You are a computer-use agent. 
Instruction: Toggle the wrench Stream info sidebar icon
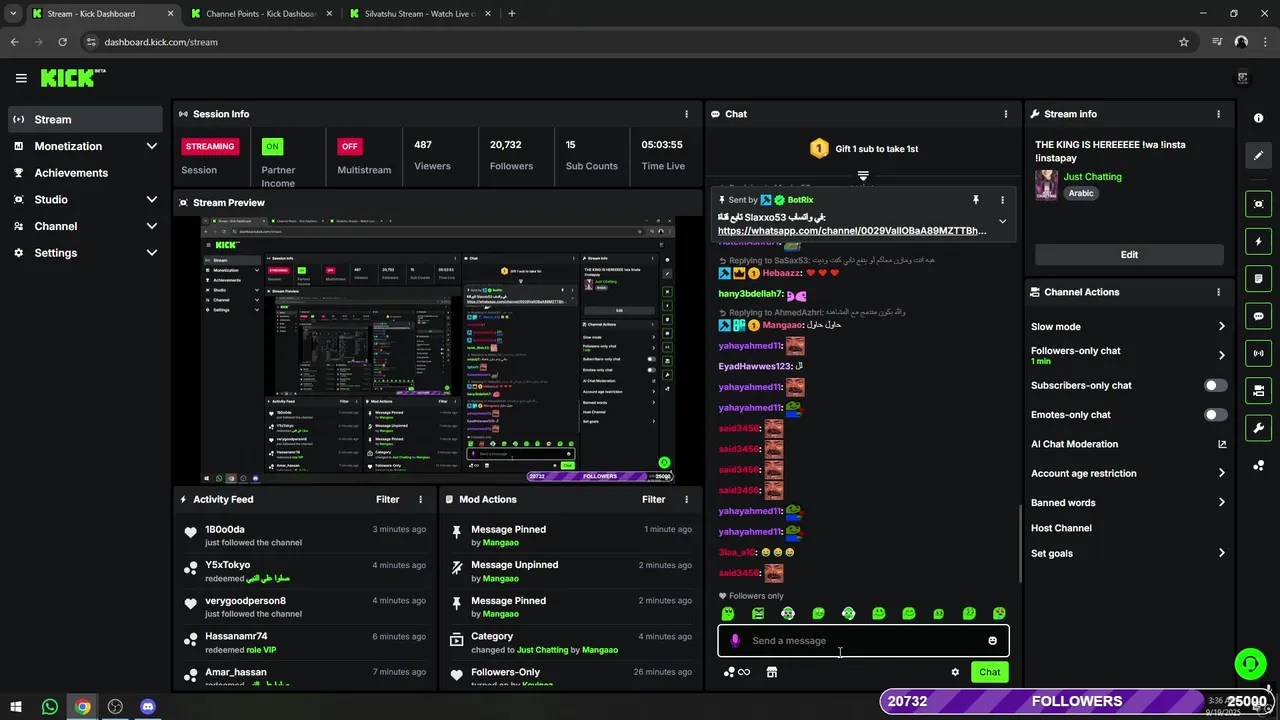pyautogui.click(x=1258, y=428)
